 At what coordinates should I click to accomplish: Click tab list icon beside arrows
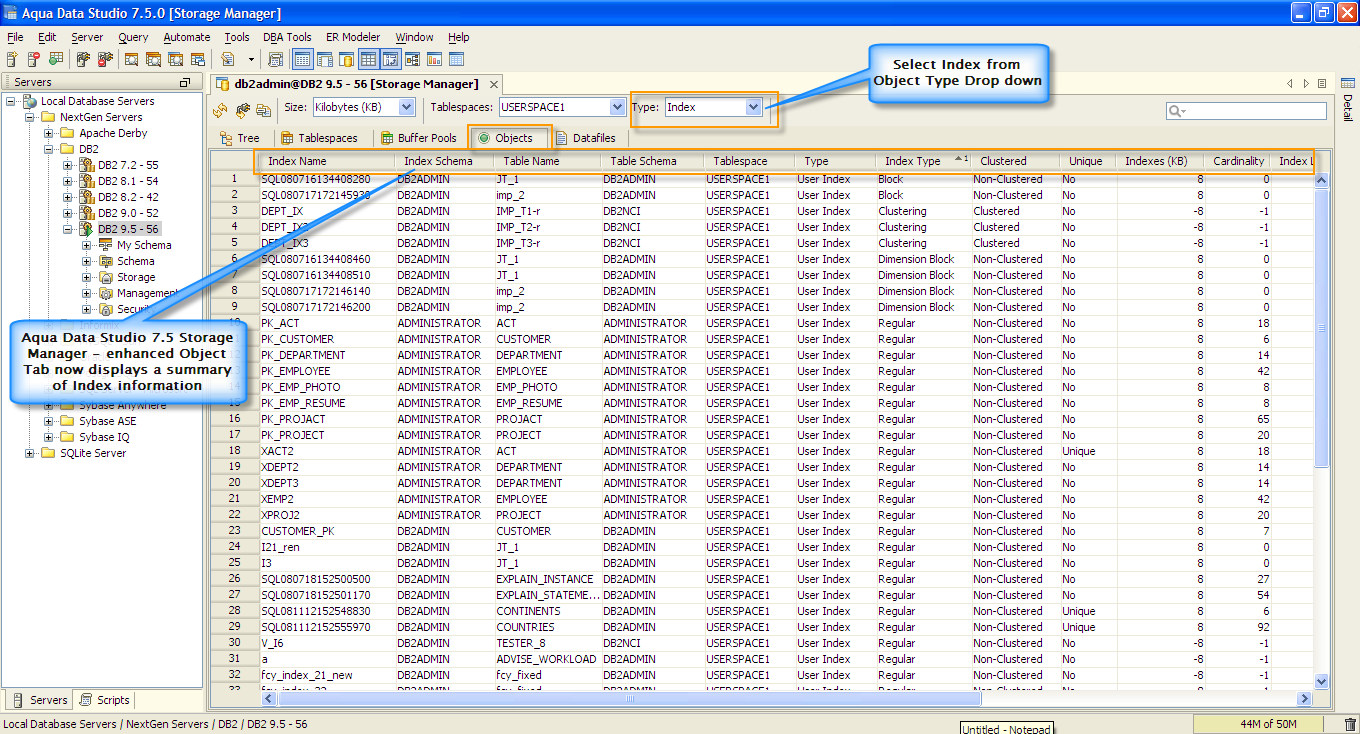1322,84
